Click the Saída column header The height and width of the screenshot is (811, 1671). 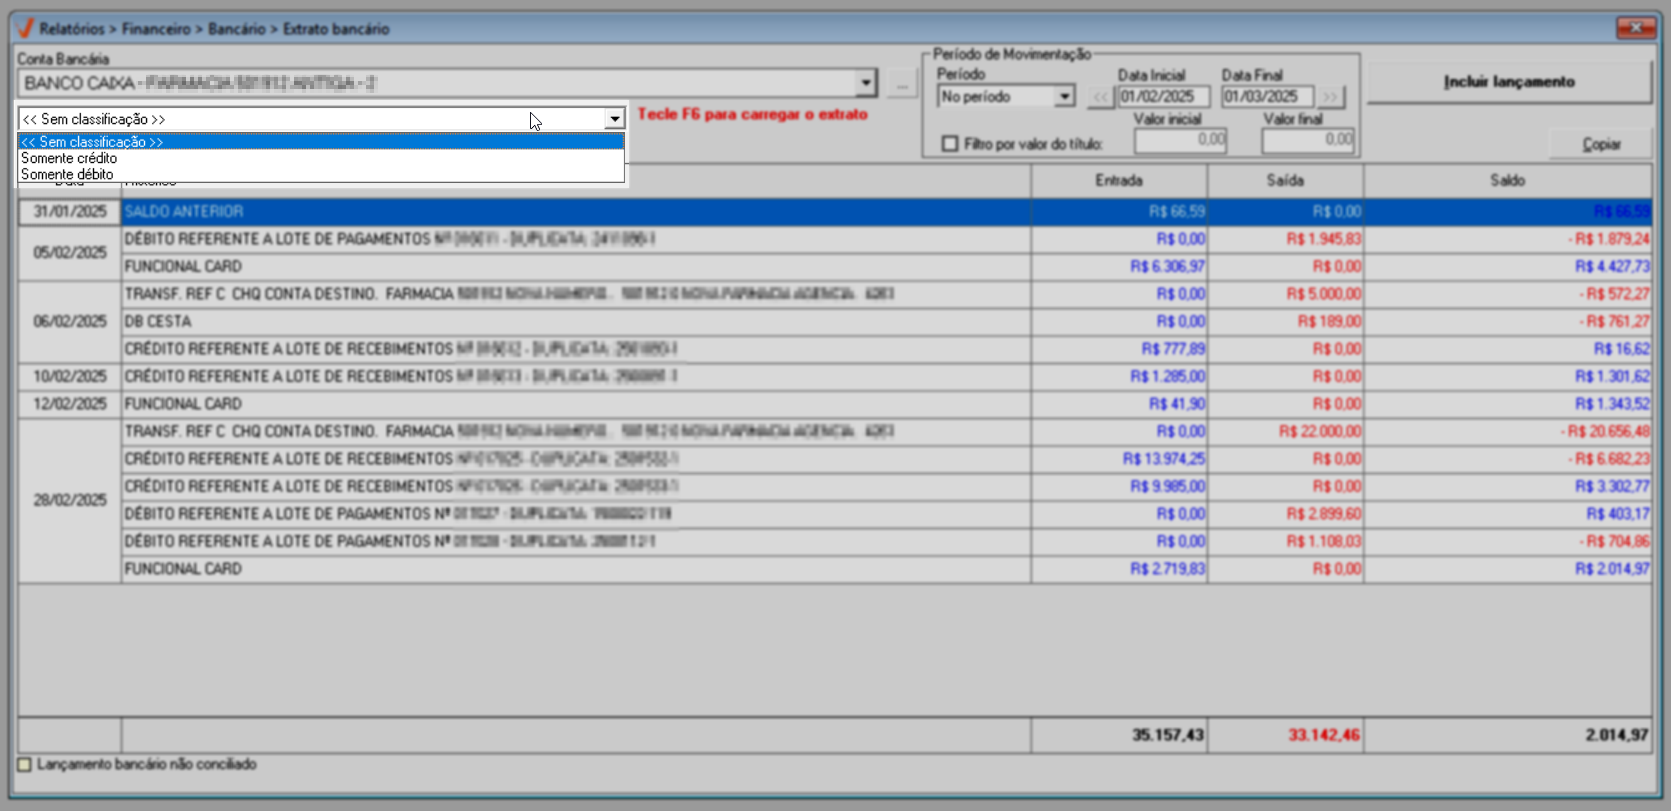tap(1285, 181)
